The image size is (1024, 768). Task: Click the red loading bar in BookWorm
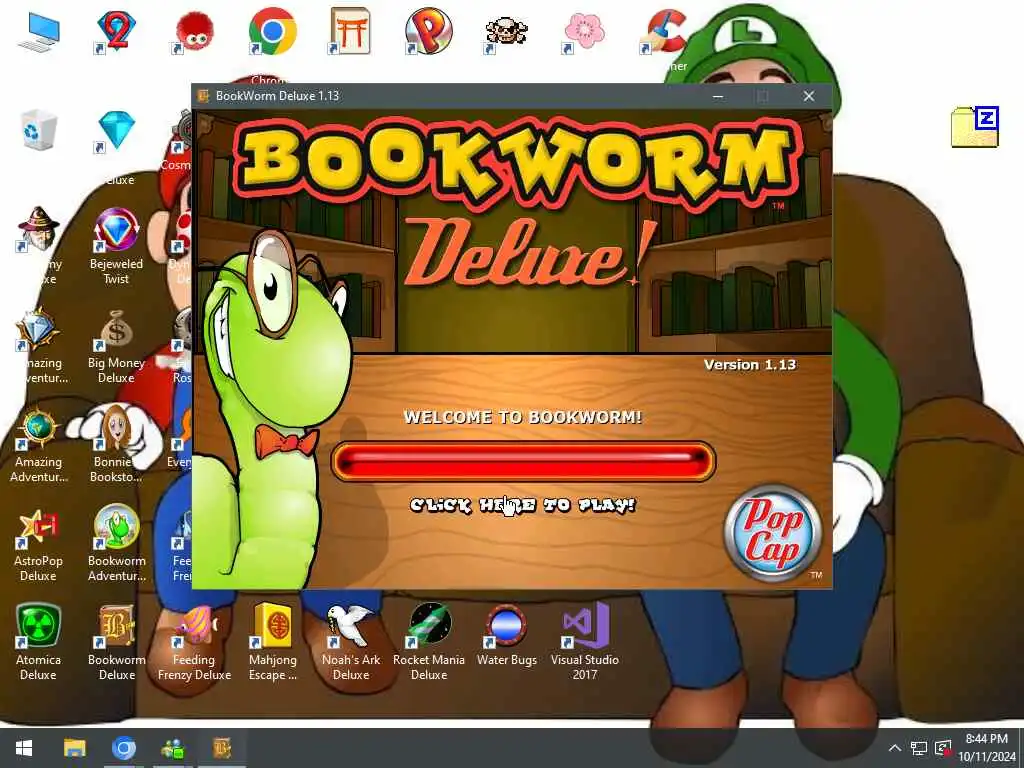coord(523,462)
